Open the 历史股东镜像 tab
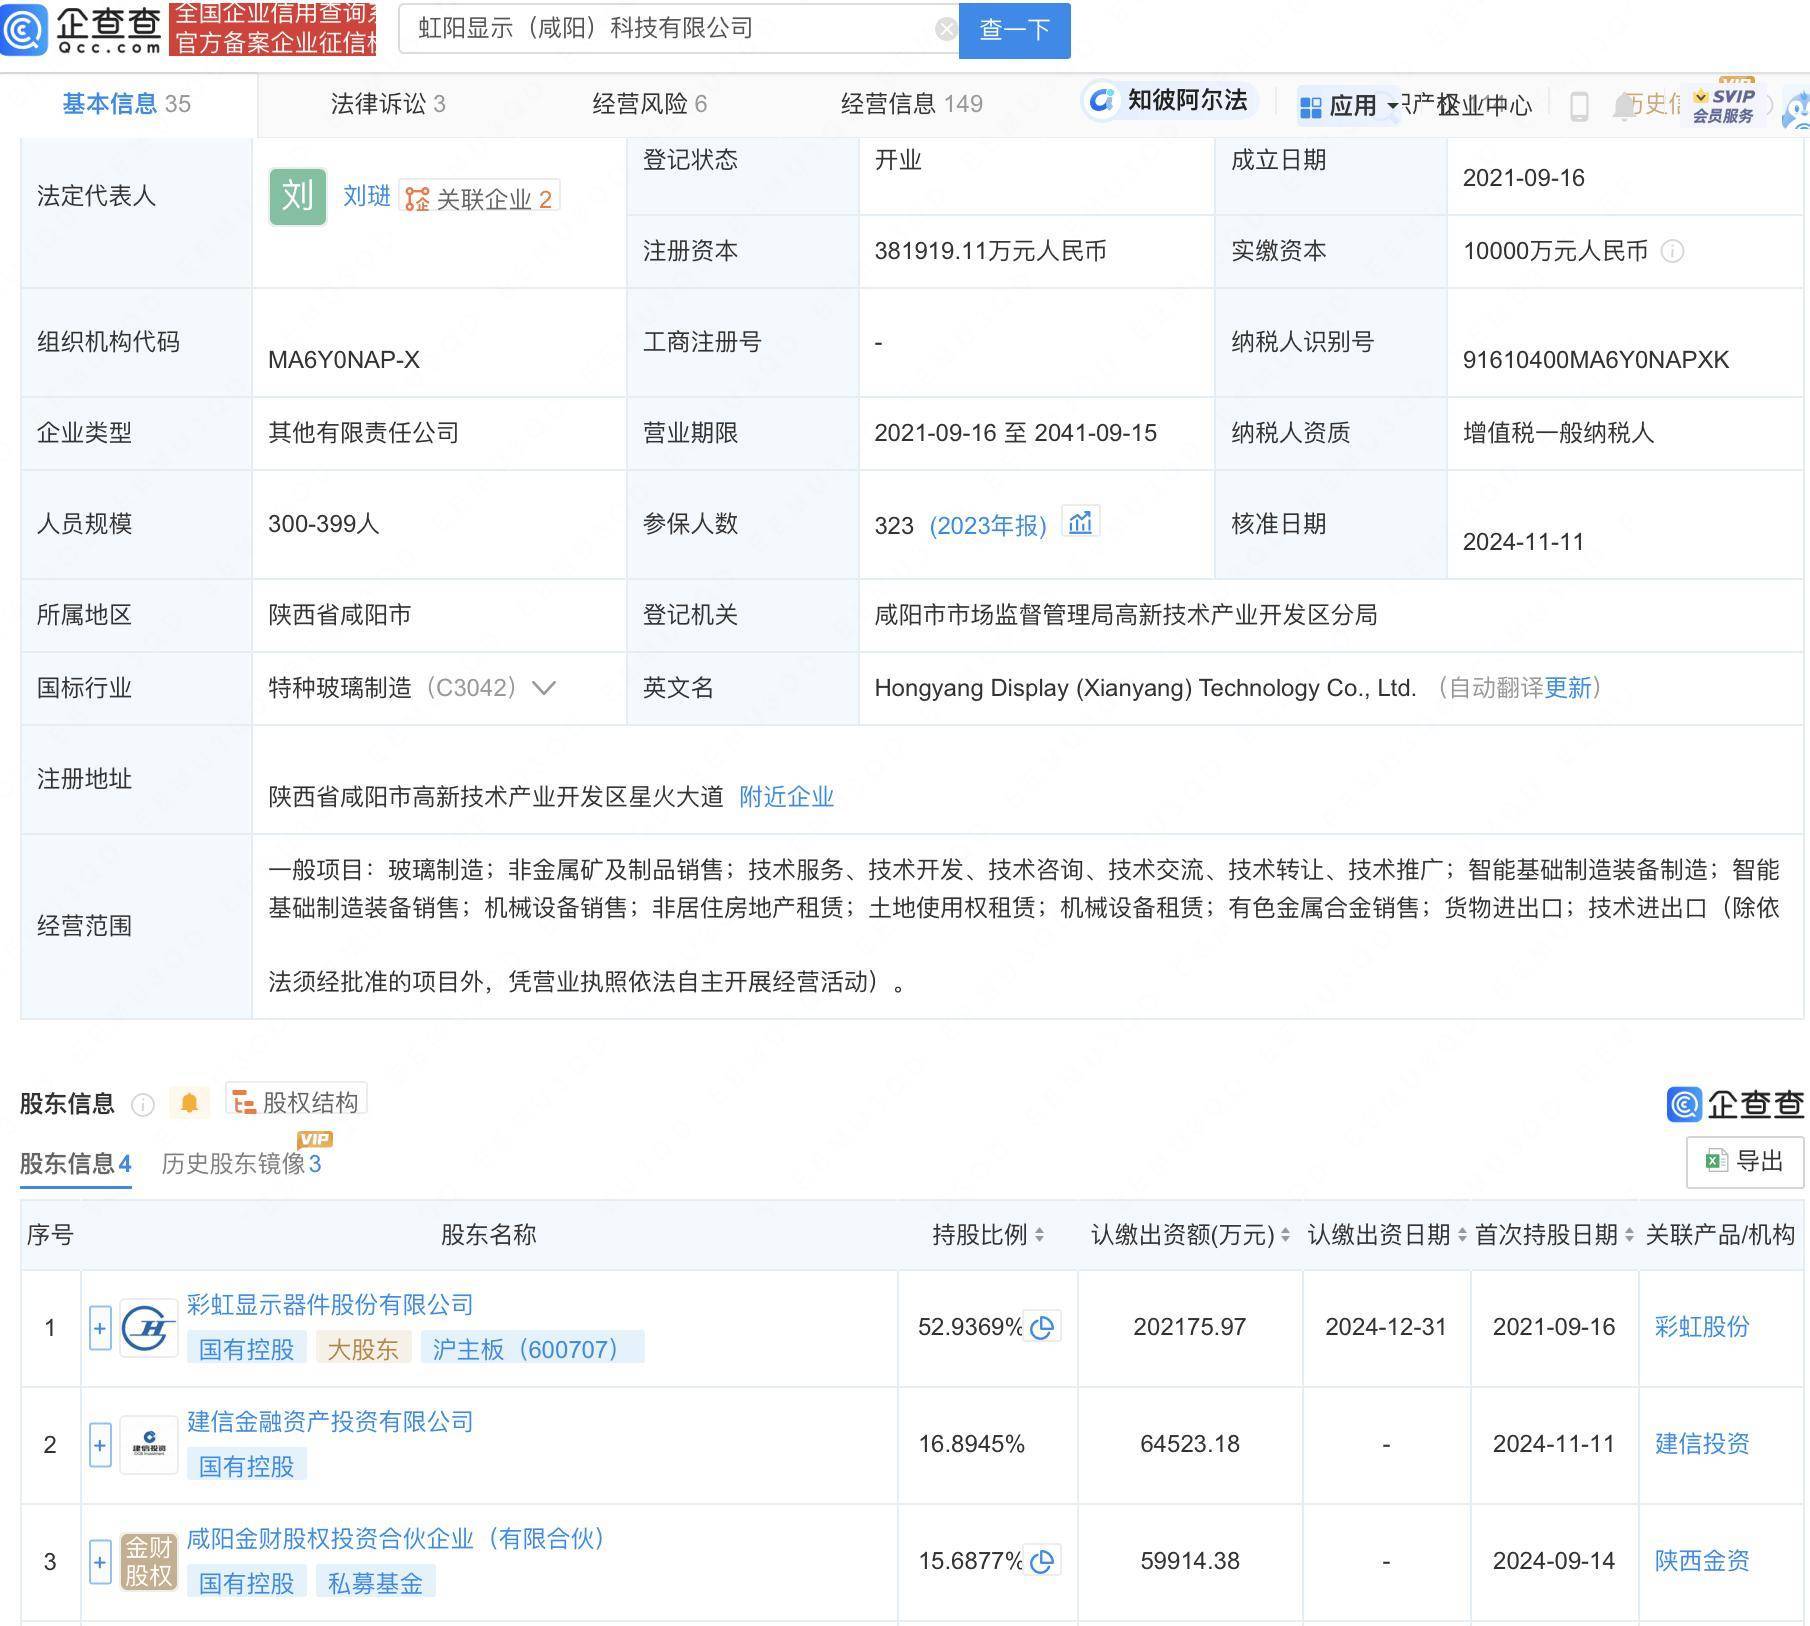Image resolution: width=1810 pixels, height=1626 pixels. [240, 1163]
